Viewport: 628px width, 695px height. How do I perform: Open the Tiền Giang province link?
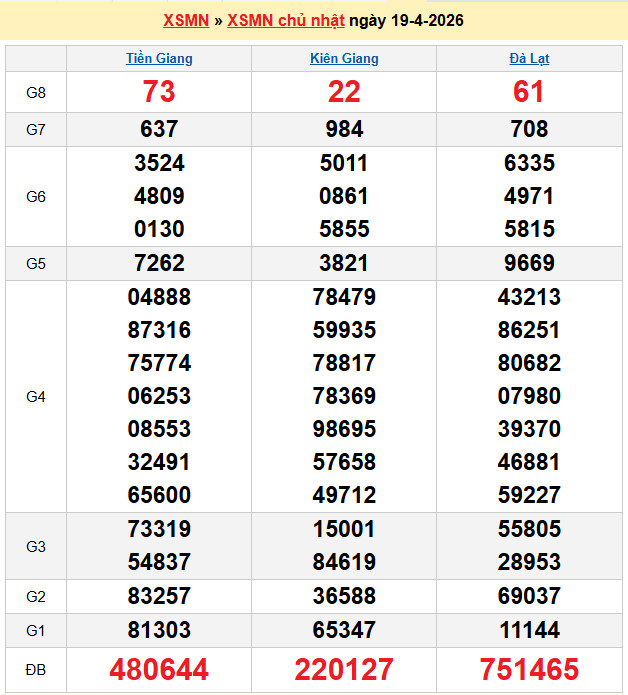click(159, 58)
